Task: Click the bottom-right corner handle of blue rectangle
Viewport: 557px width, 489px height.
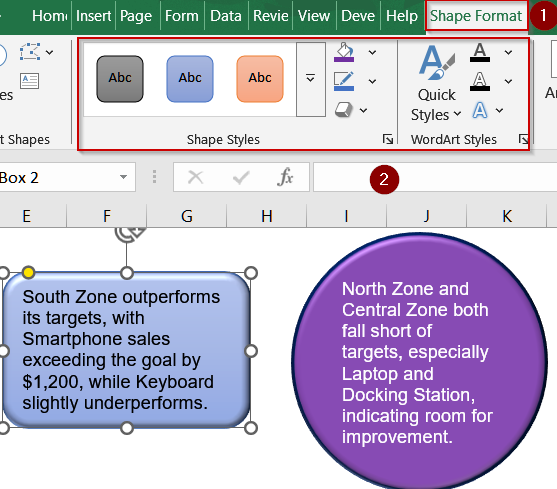Action: [251, 428]
